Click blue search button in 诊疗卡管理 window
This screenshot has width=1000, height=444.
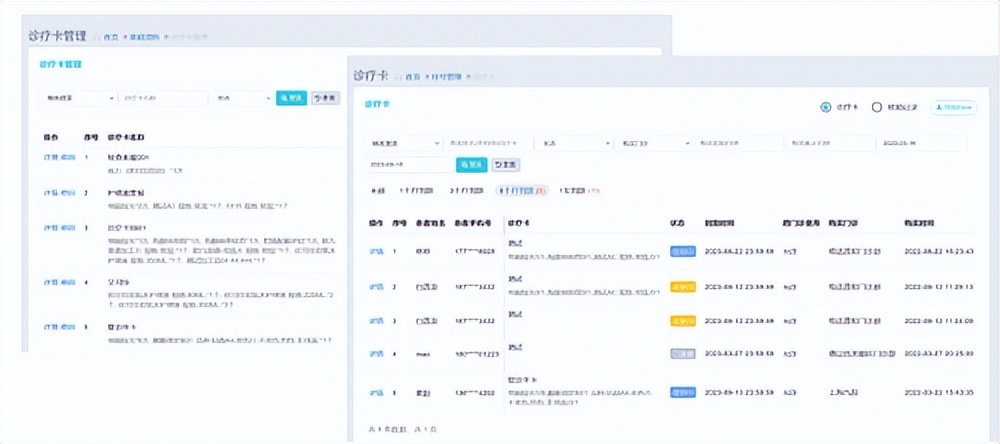(x=291, y=98)
